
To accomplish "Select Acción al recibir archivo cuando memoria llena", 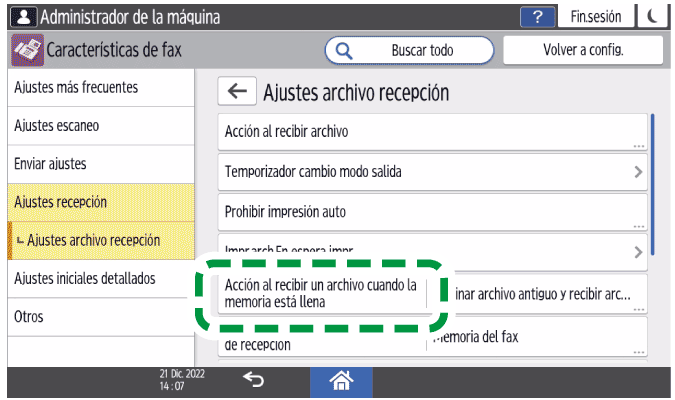I will coord(322,292).
